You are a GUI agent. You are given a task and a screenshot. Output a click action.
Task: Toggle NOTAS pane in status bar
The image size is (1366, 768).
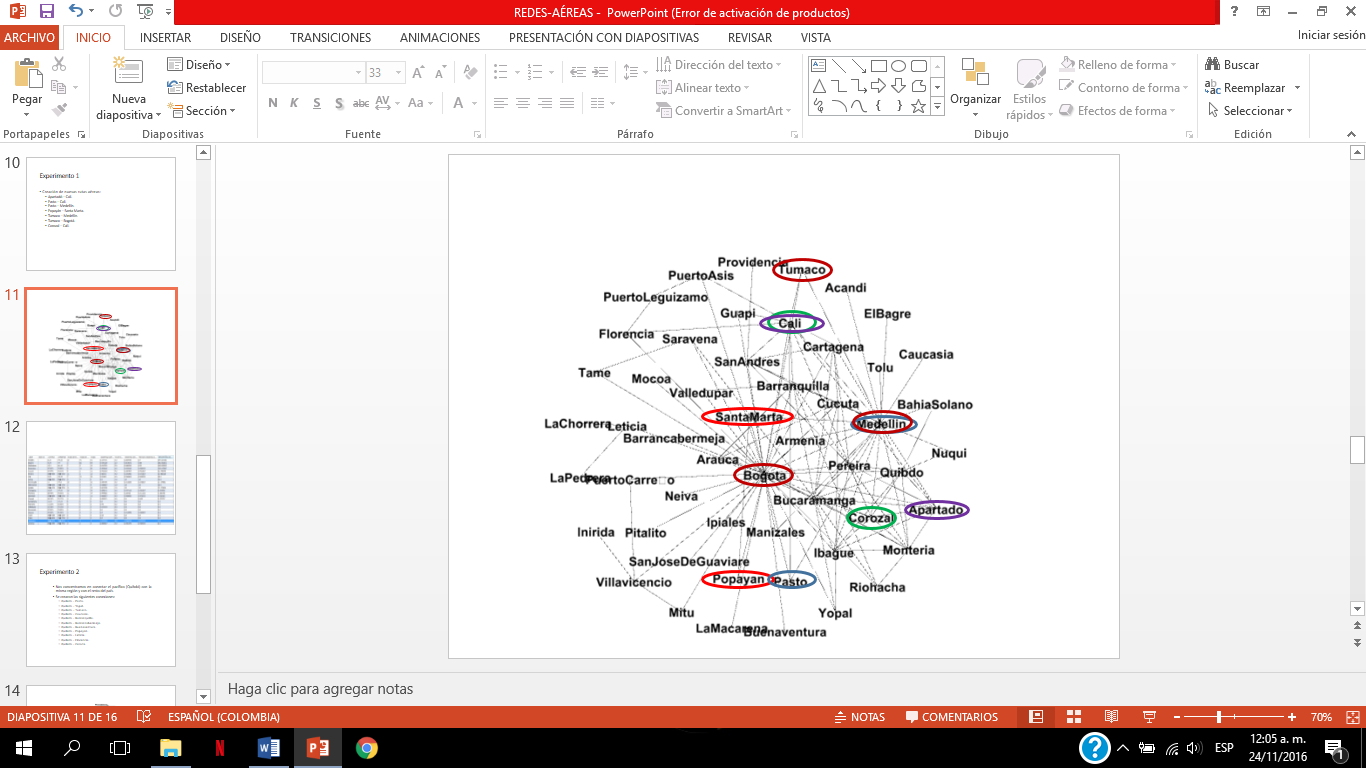(860, 717)
